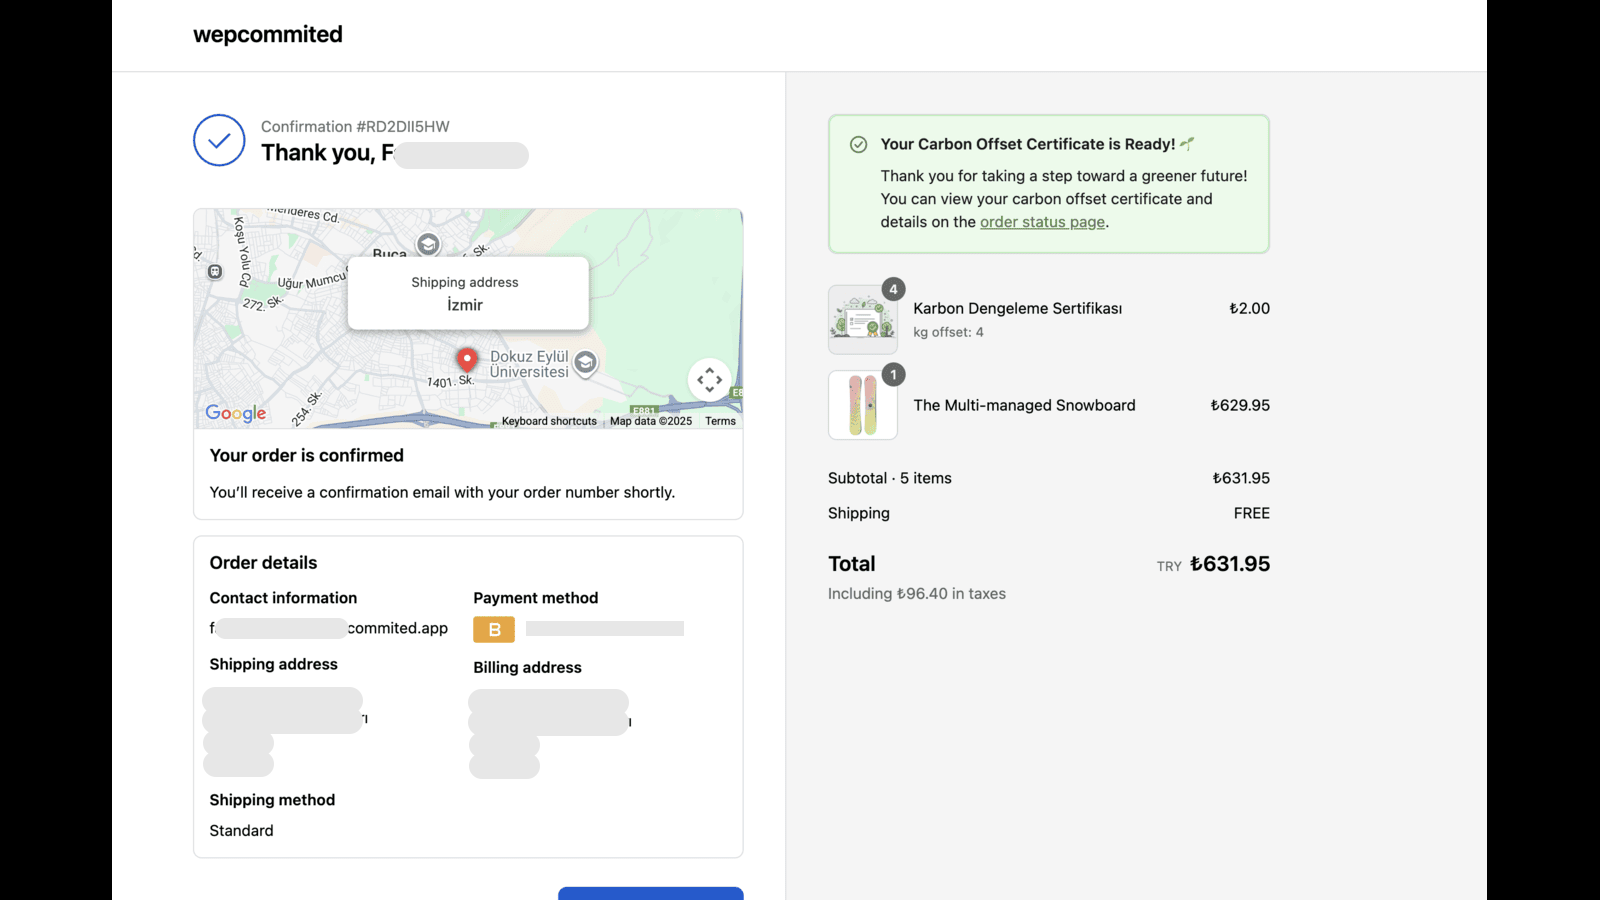Viewport: 1600px width, 900px height.
Task: Click the carbon certificate check icon
Action: click(x=858, y=144)
